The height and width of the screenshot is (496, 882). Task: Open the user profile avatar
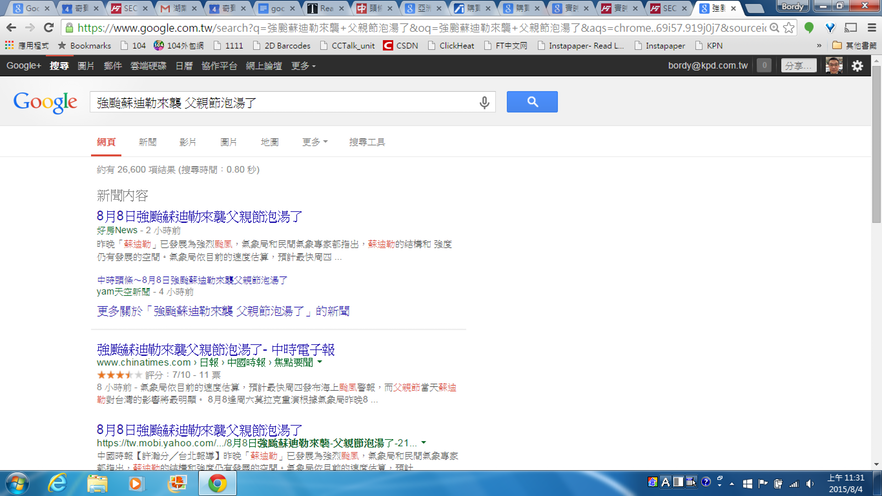(x=834, y=66)
